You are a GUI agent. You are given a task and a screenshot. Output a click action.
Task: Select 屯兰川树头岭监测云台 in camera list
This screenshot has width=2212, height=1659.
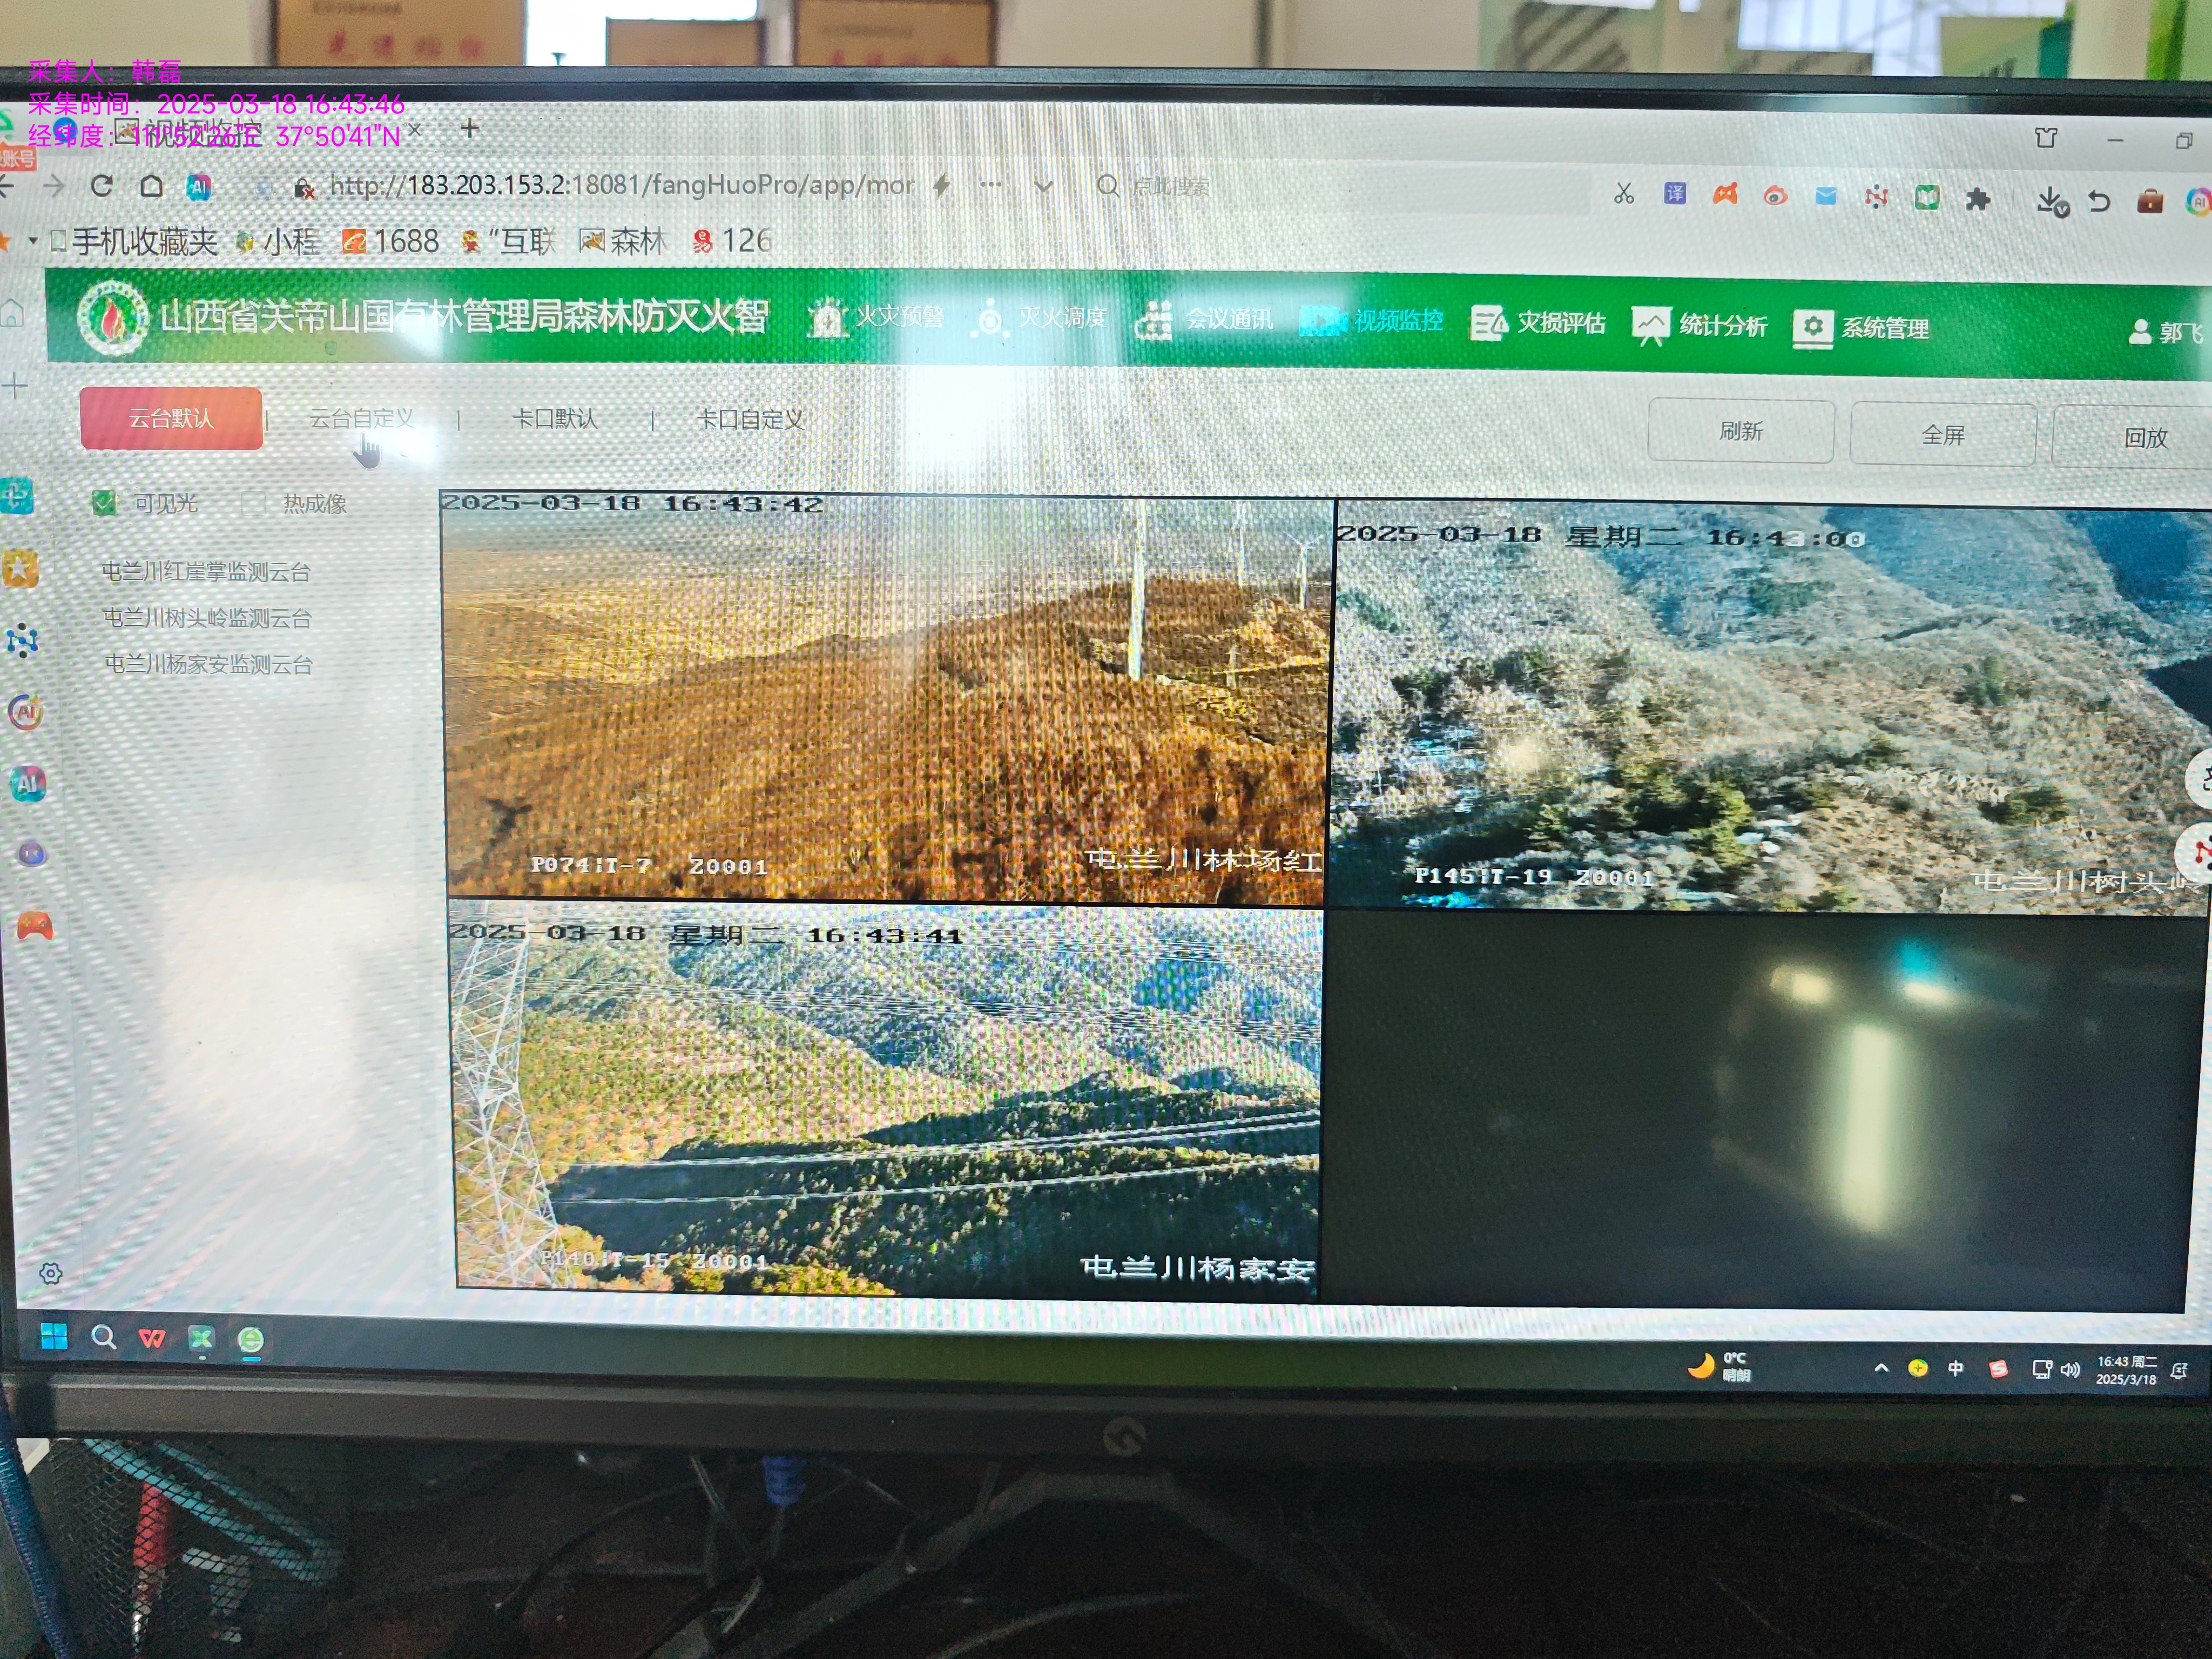(207, 618)
